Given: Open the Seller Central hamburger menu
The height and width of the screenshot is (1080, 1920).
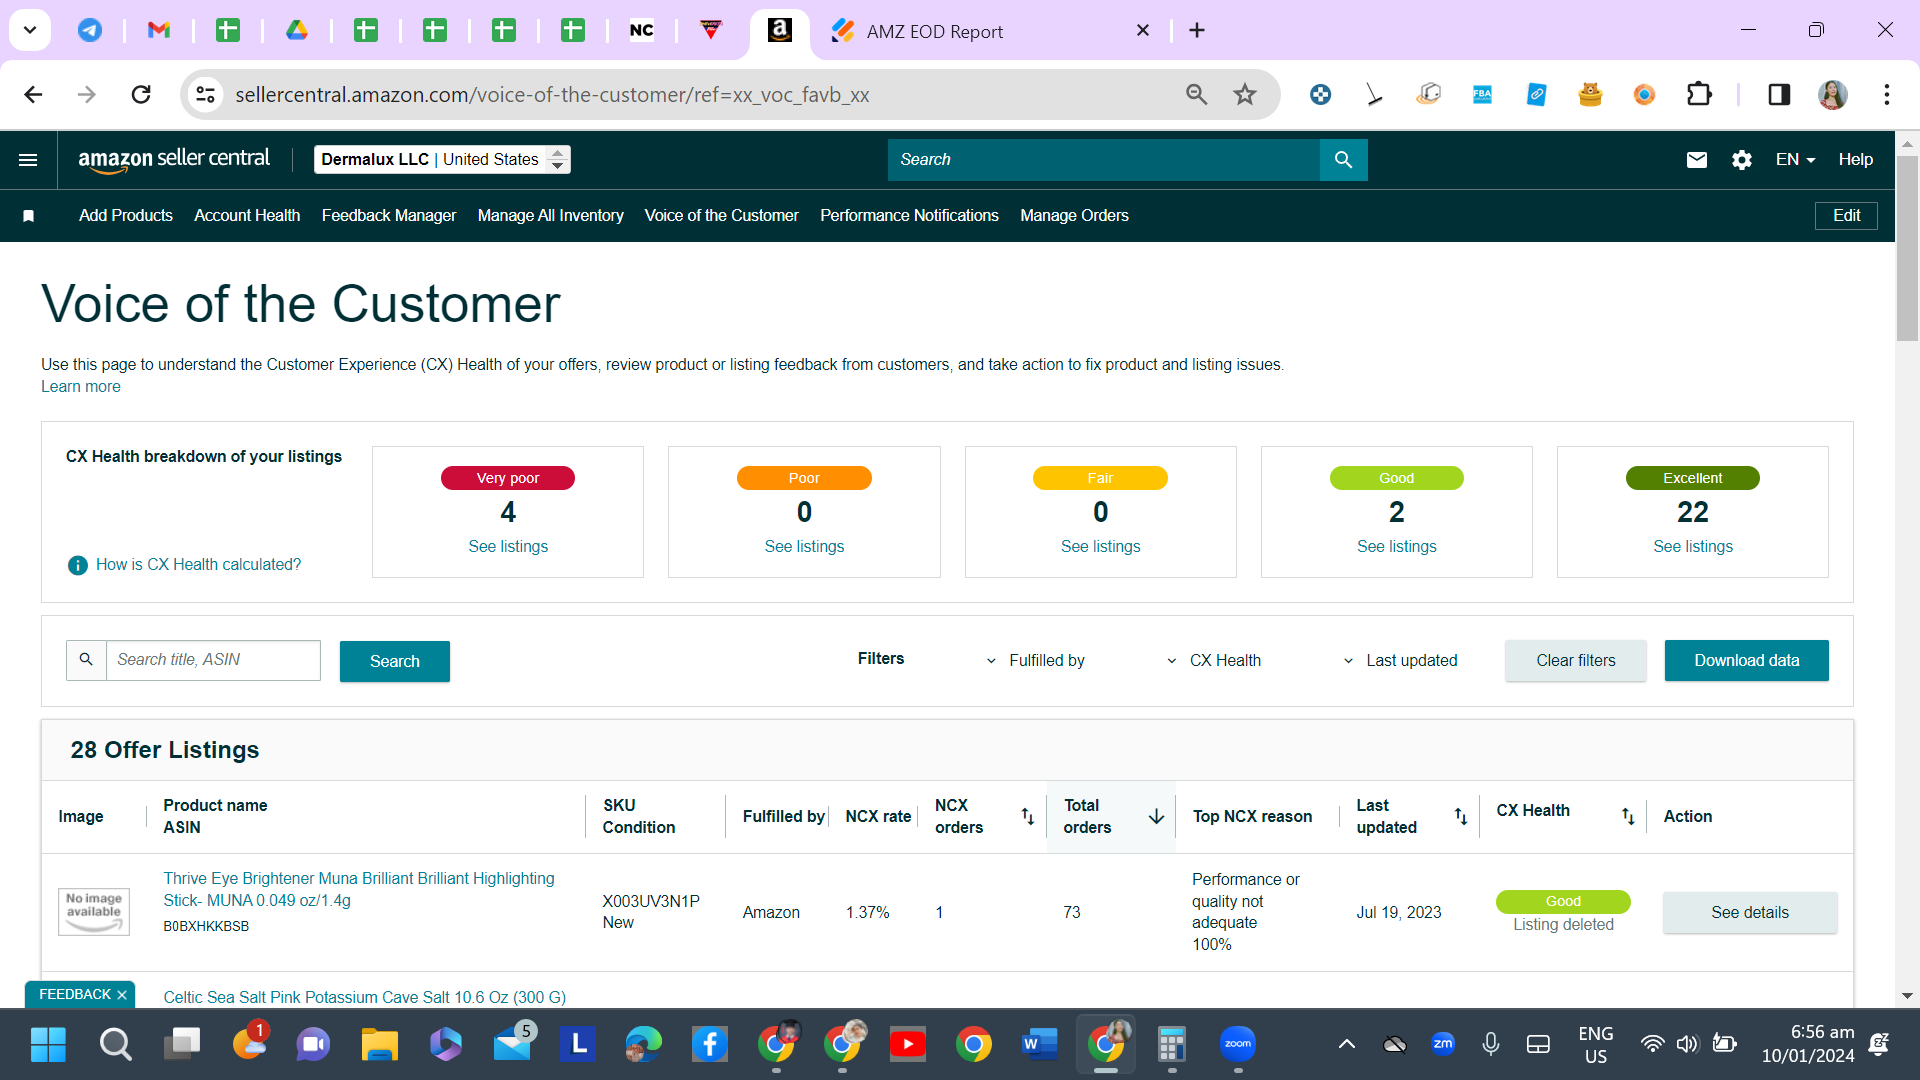Looking at the screenshot, I should click(28, 160).
